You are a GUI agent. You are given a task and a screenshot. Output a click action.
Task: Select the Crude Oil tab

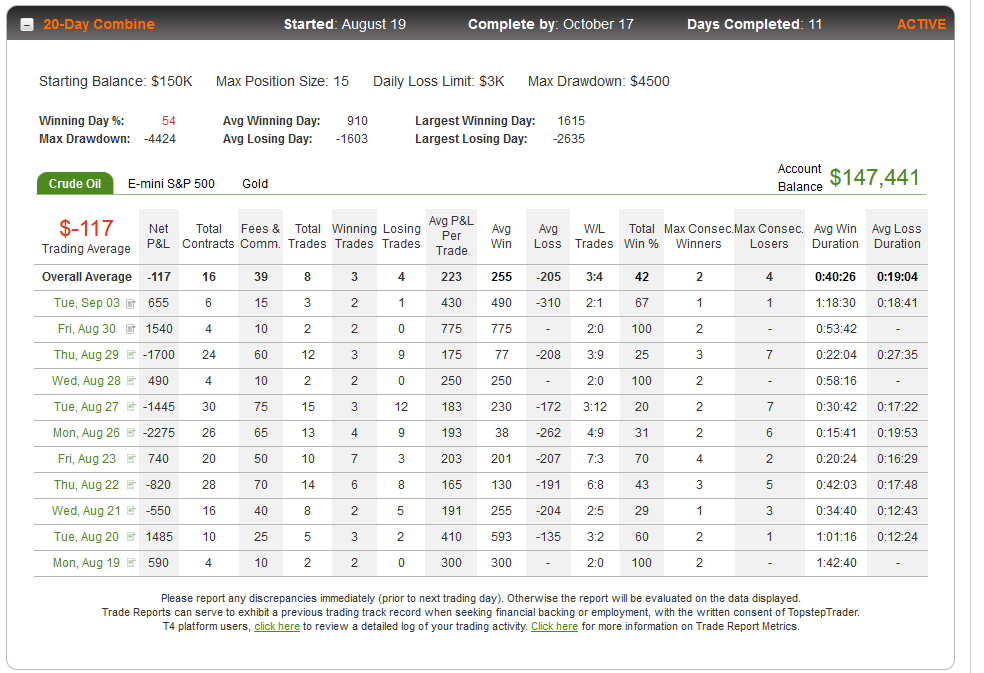75,183
